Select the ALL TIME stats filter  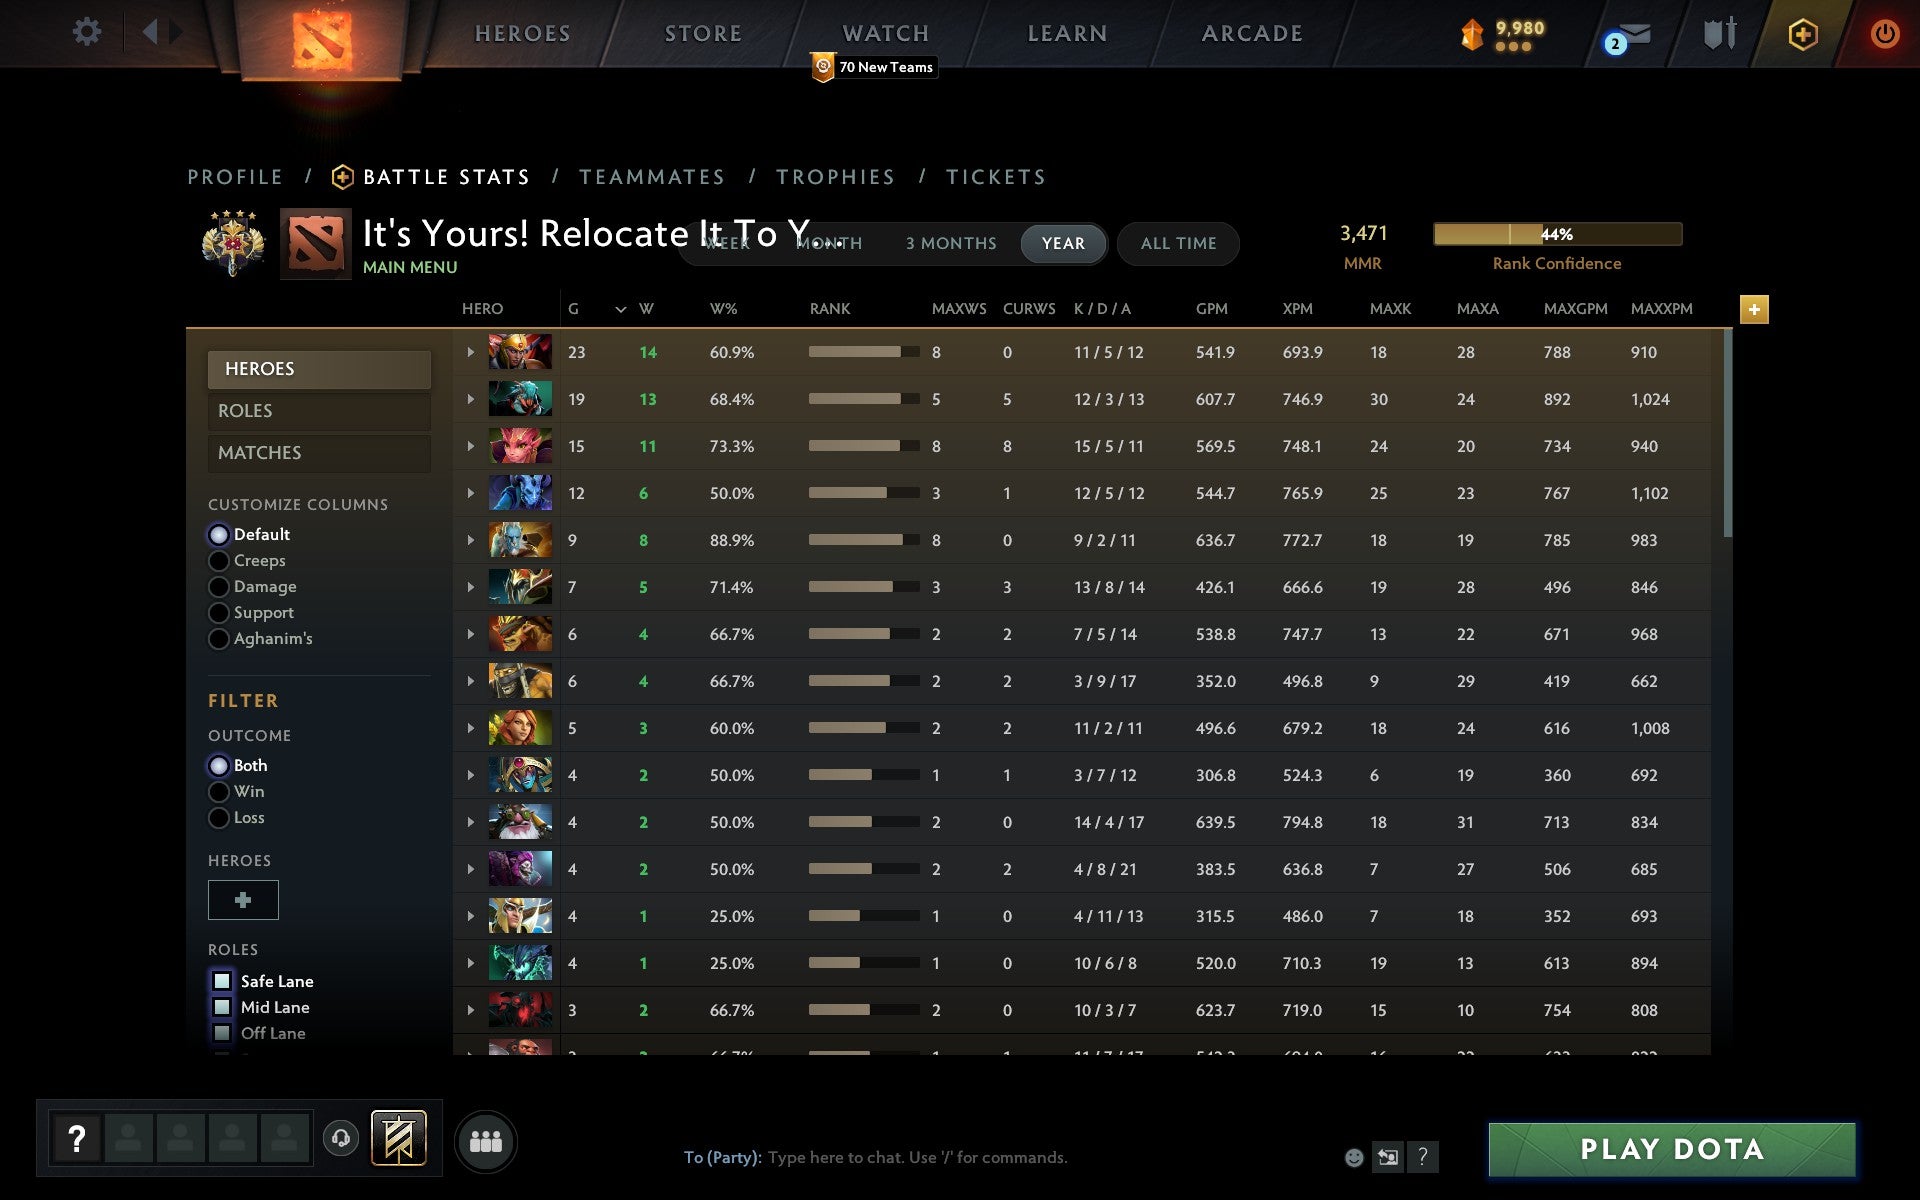click(x=1178, y=243)
